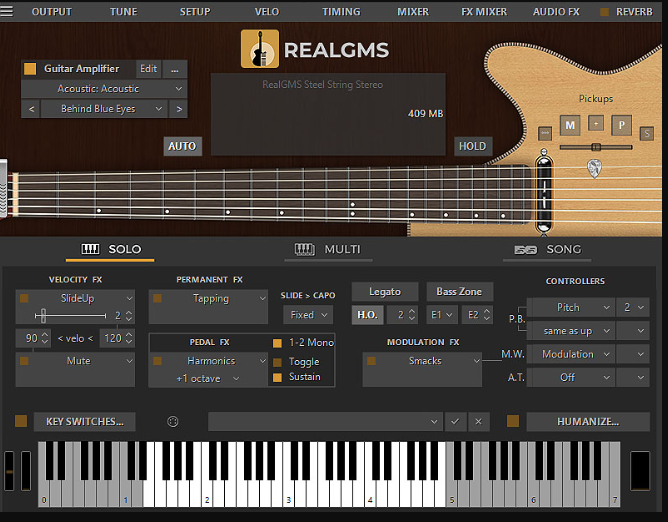Open the same as up dropdown

click(x=570, y=331)
